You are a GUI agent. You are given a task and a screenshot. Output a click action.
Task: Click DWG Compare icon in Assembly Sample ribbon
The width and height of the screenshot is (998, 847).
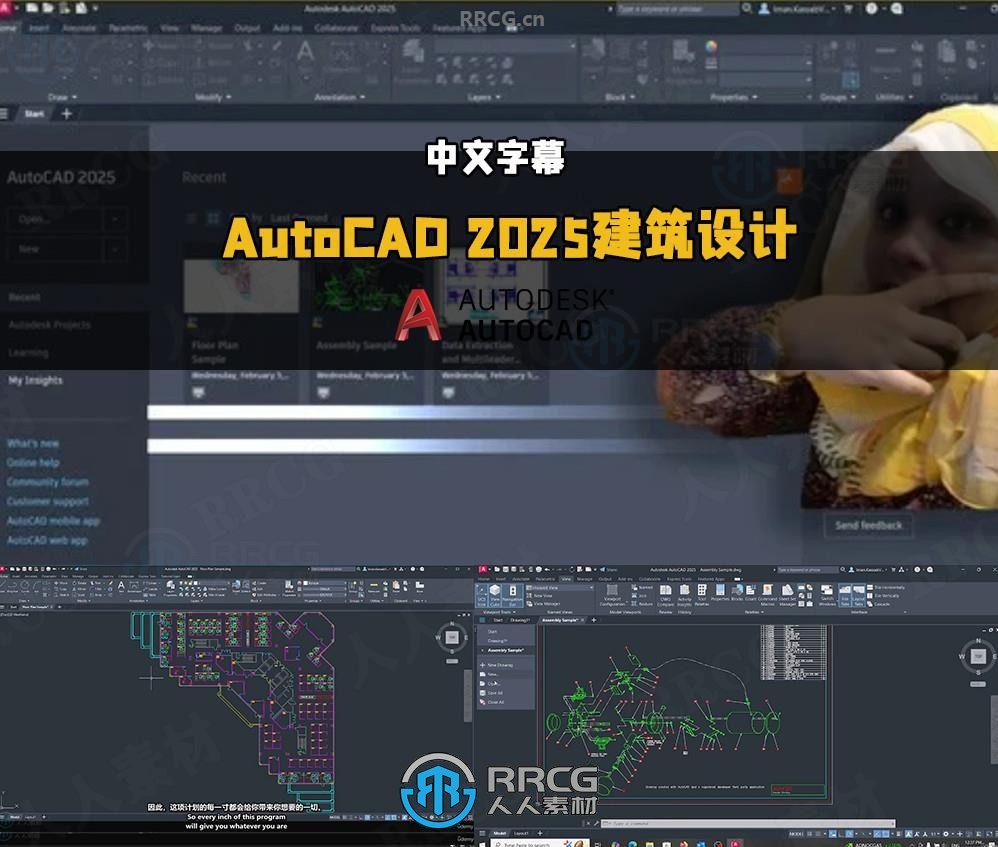click(x=666, y=595)
